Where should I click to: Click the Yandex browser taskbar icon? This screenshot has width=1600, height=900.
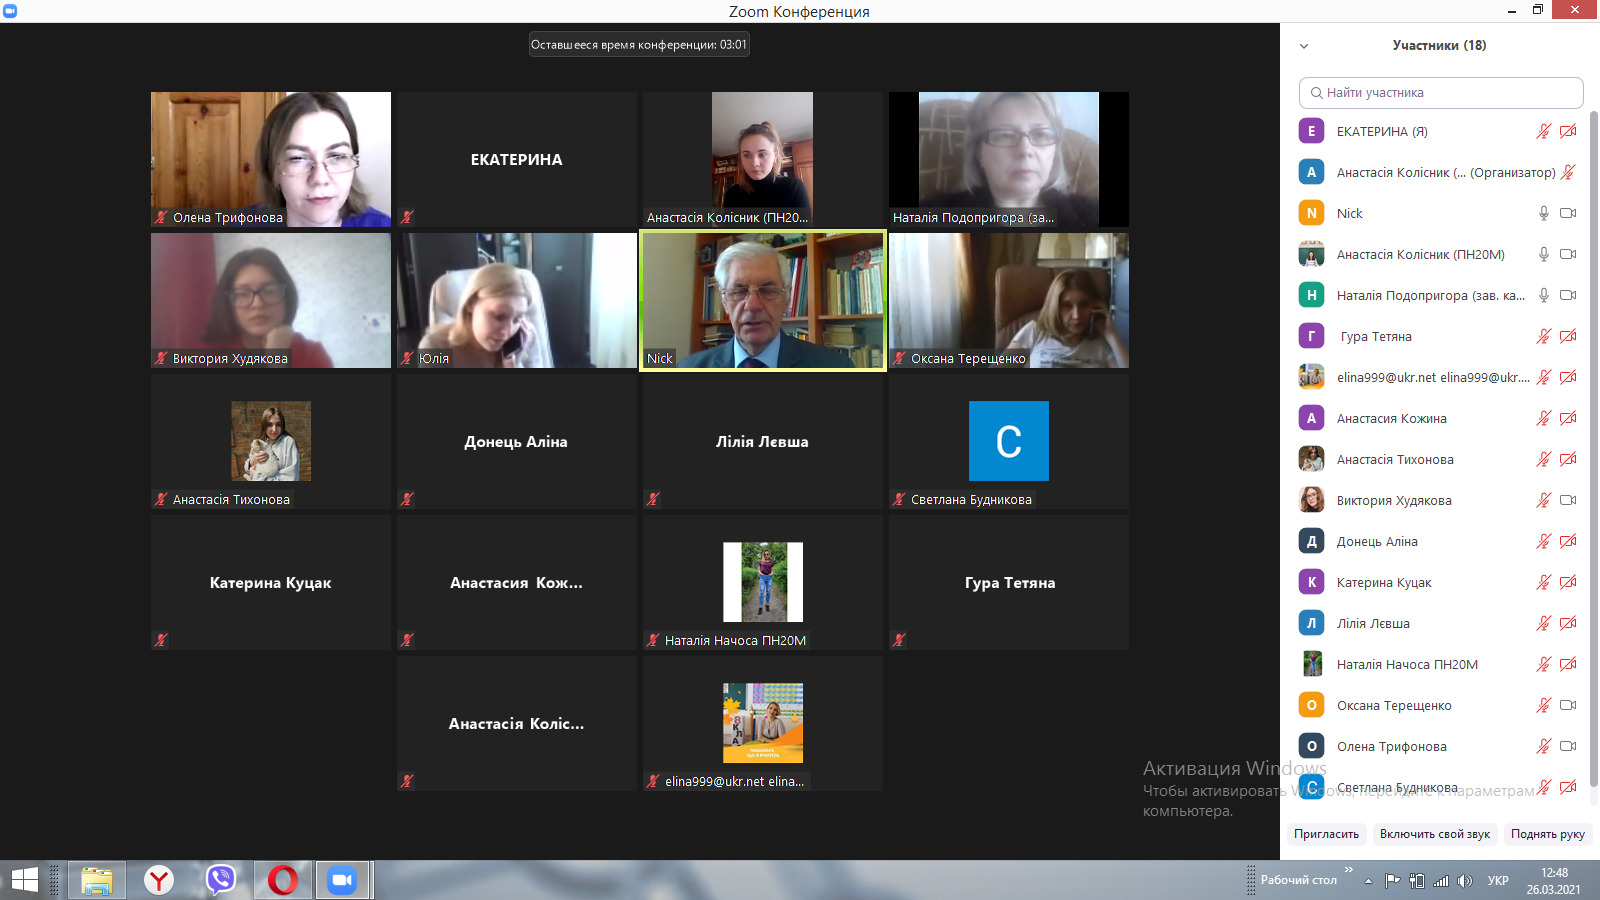tap(158, 880)
